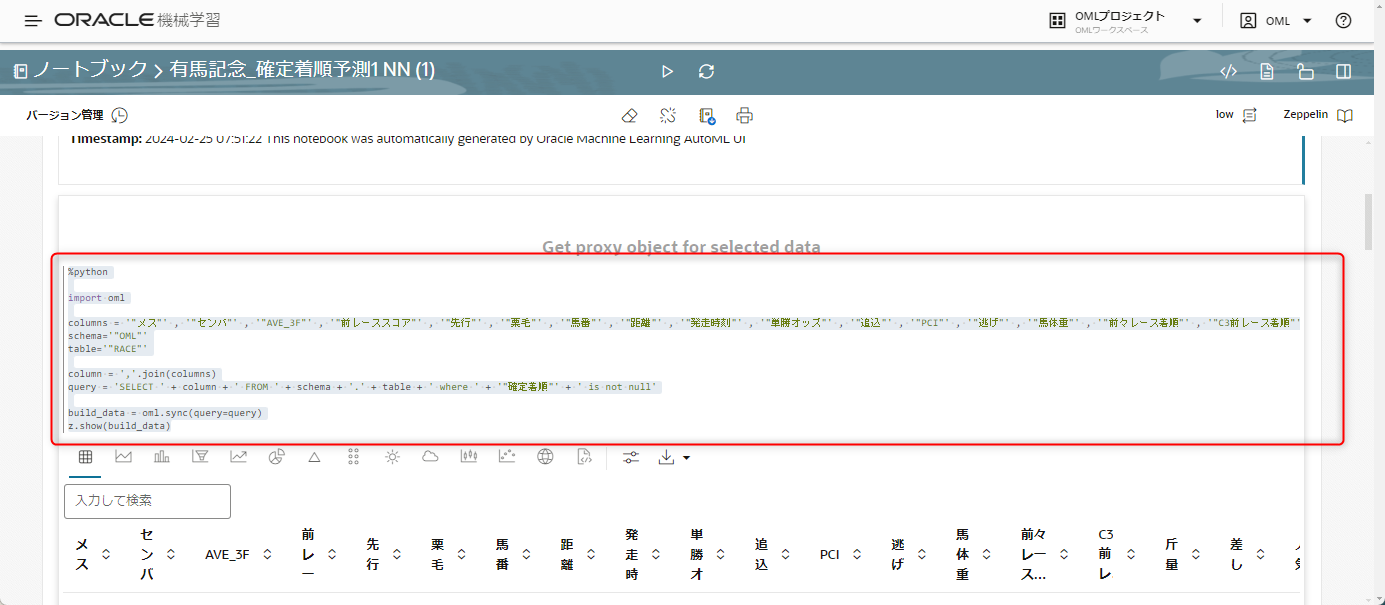
Task: Sort the 差し column
Action: (1260, 554)
